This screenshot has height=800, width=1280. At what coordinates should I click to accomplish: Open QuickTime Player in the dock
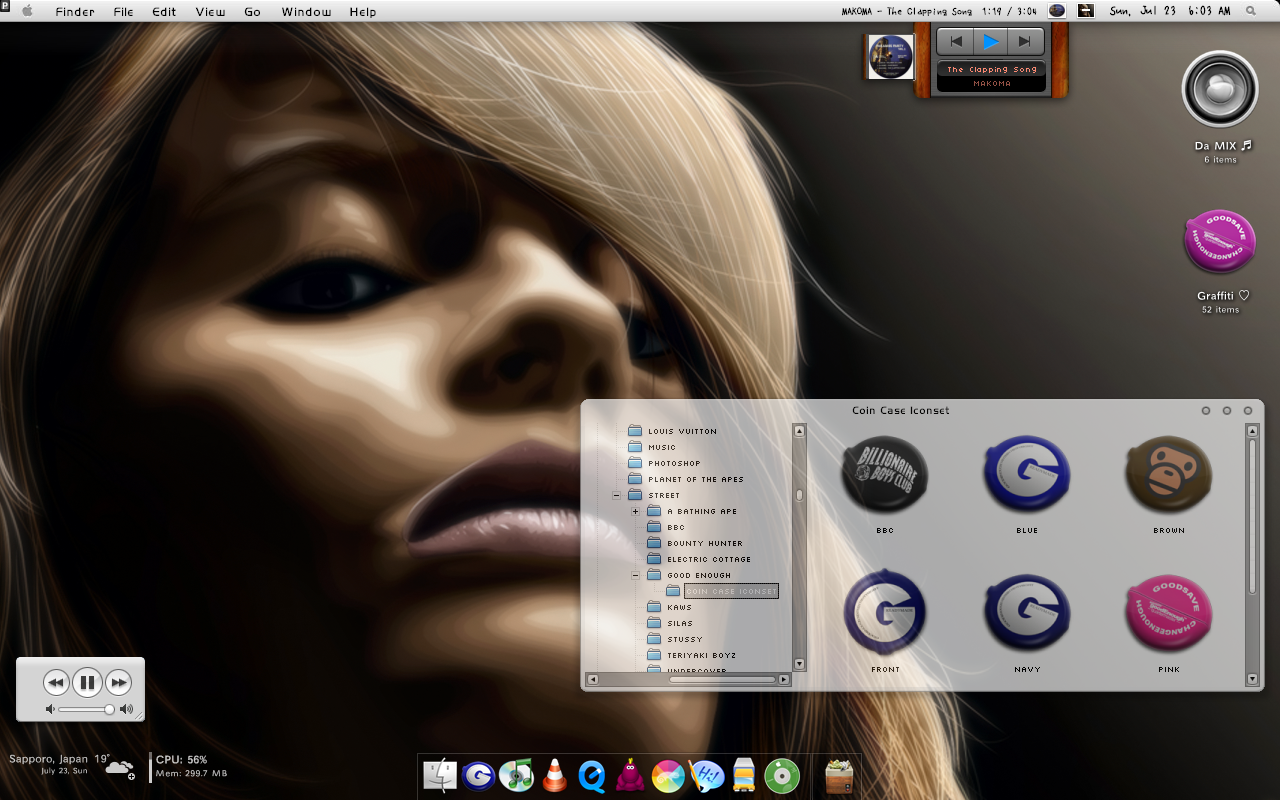592,776
